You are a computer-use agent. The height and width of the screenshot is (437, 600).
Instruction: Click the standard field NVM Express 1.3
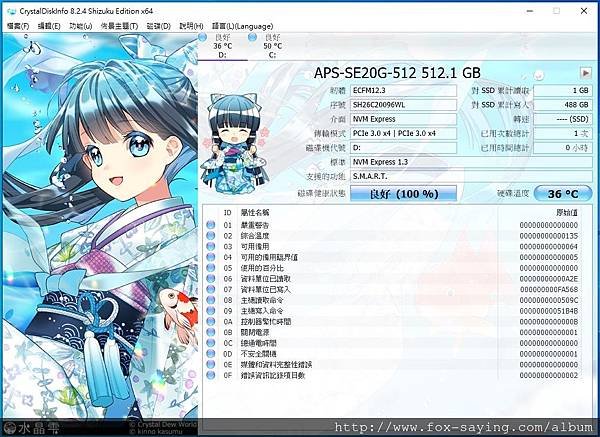(471, 162)
